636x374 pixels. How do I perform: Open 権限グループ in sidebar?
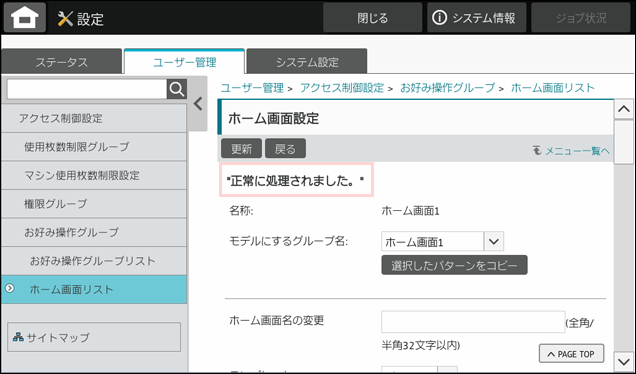coord(94,204)
